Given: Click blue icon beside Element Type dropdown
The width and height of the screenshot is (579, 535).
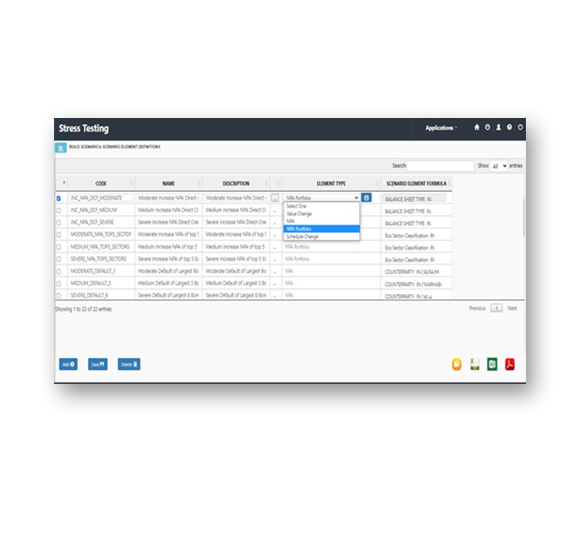Looking at the screenshot, I should click(x=366, y=198).
